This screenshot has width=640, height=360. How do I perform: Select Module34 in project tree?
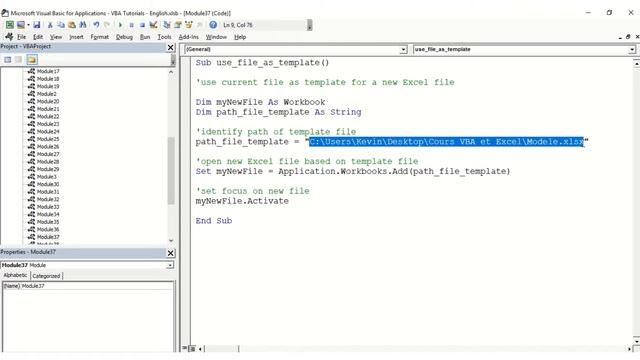tap(43, 214)
